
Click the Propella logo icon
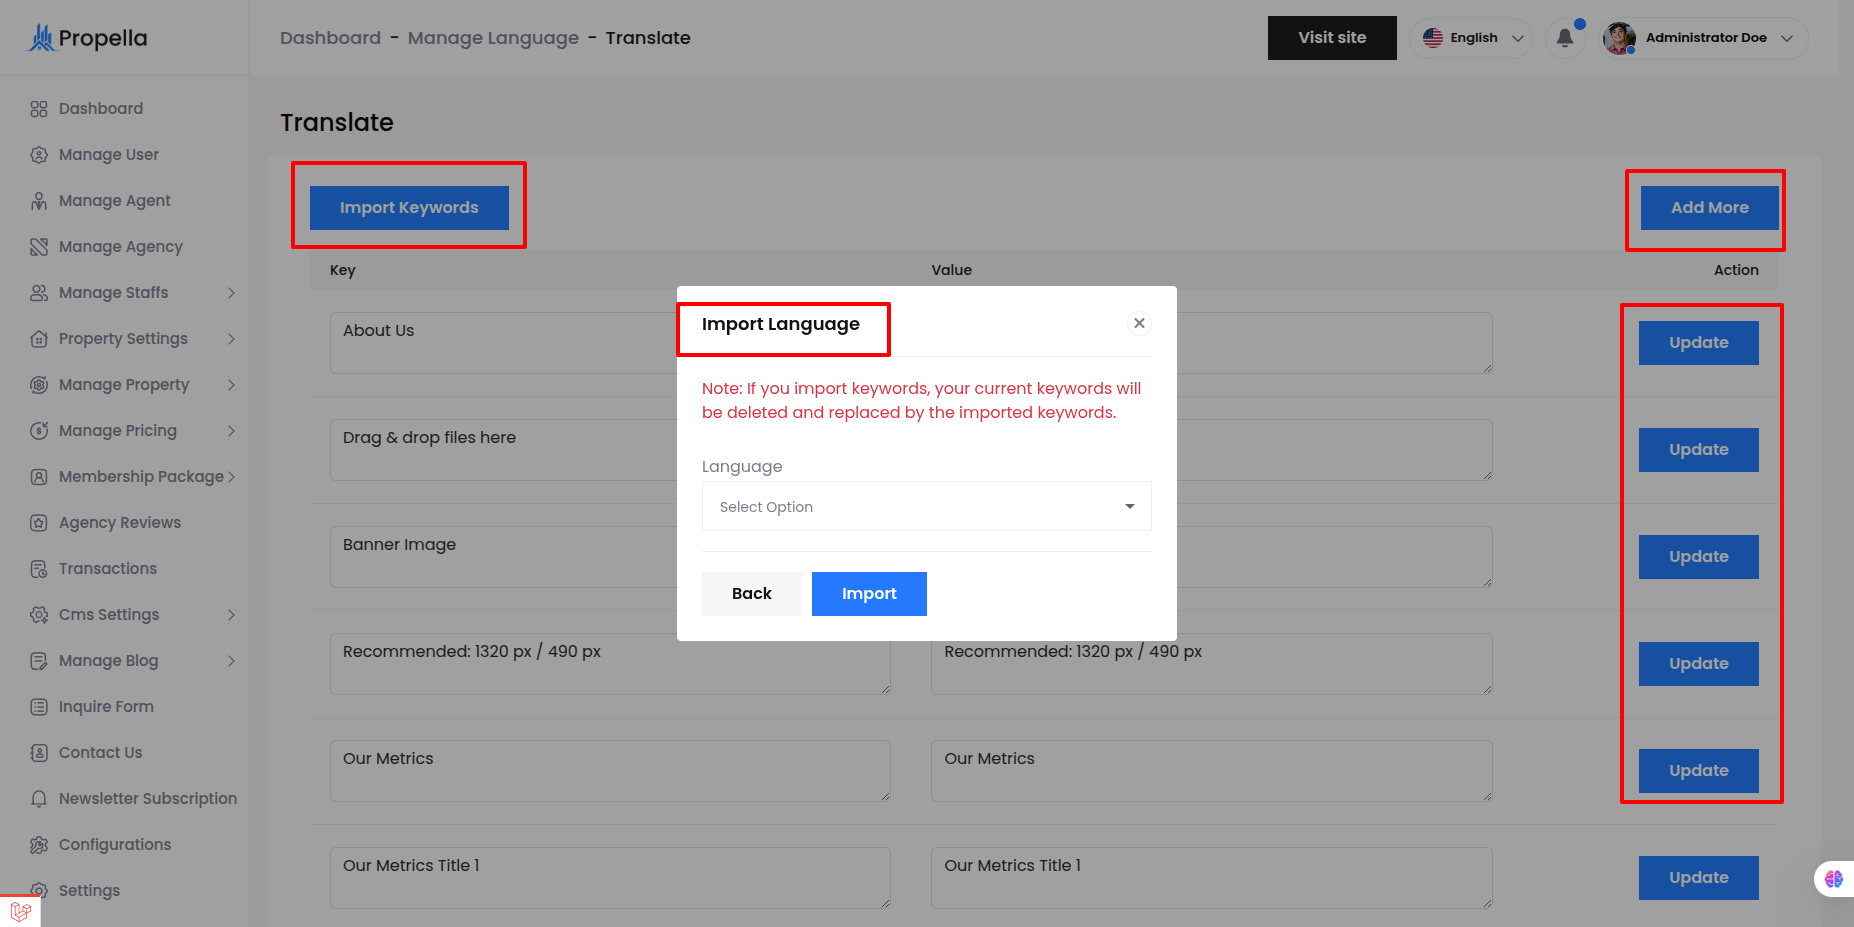[41, 38]
